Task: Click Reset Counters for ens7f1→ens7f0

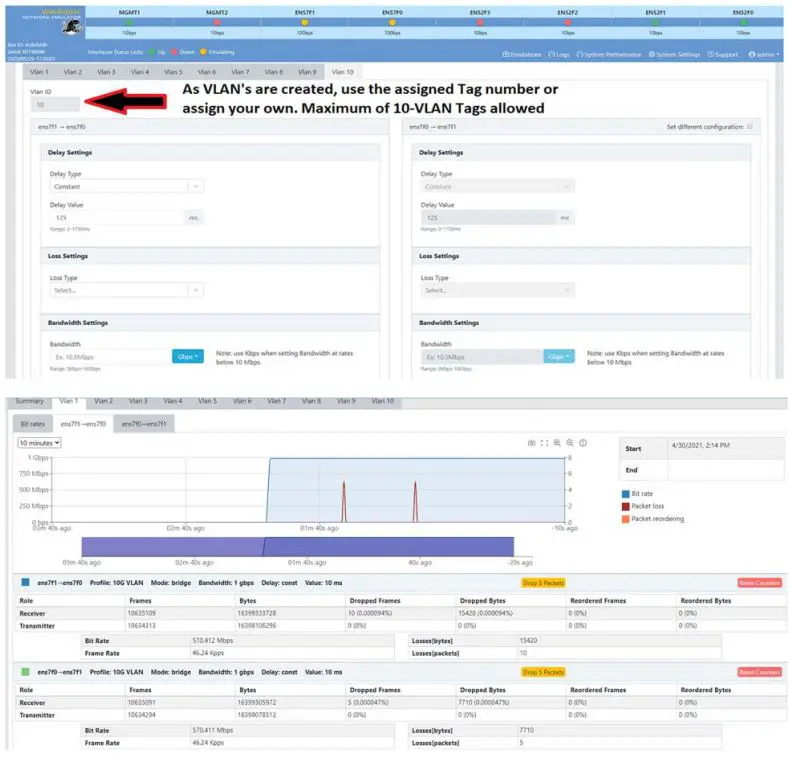Action: click(760, 583)
